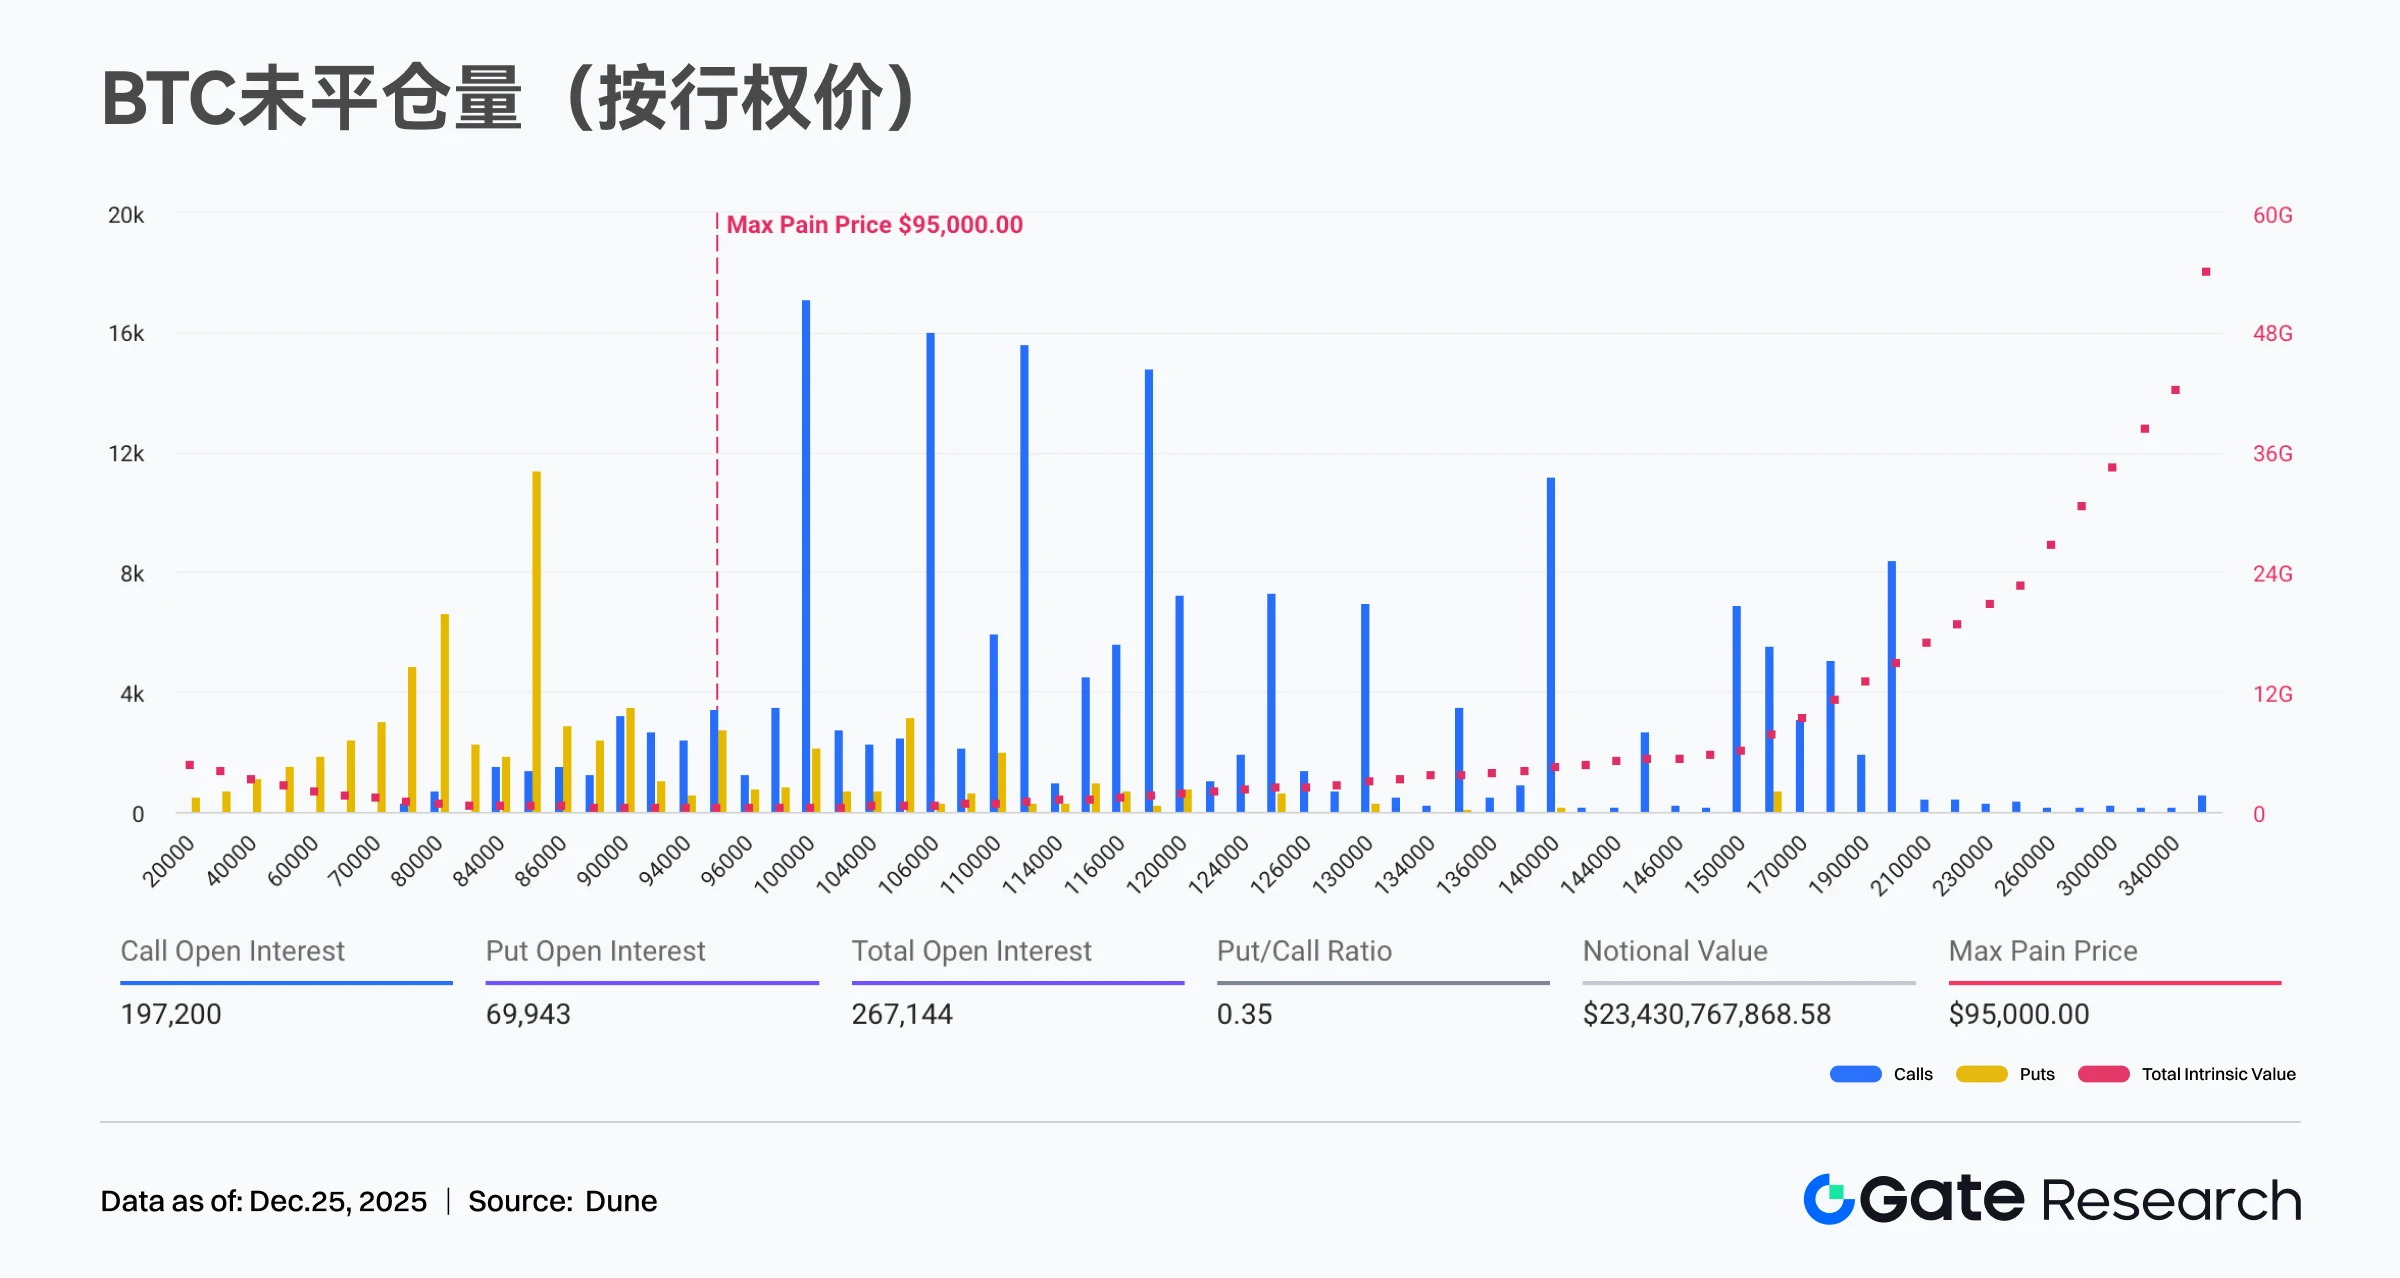Select the Call Open Interest stat header
The width and height of the screenshot is (2400, 1278).
click(232, 951)
